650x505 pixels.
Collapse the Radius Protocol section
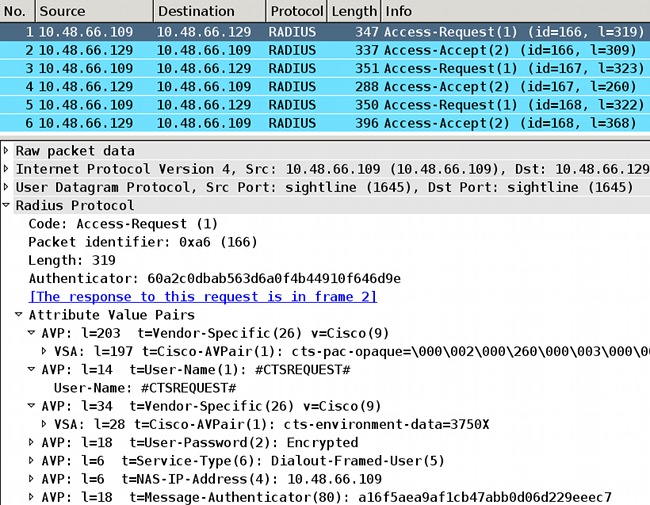pyautogui.click(x=7, y=205)
